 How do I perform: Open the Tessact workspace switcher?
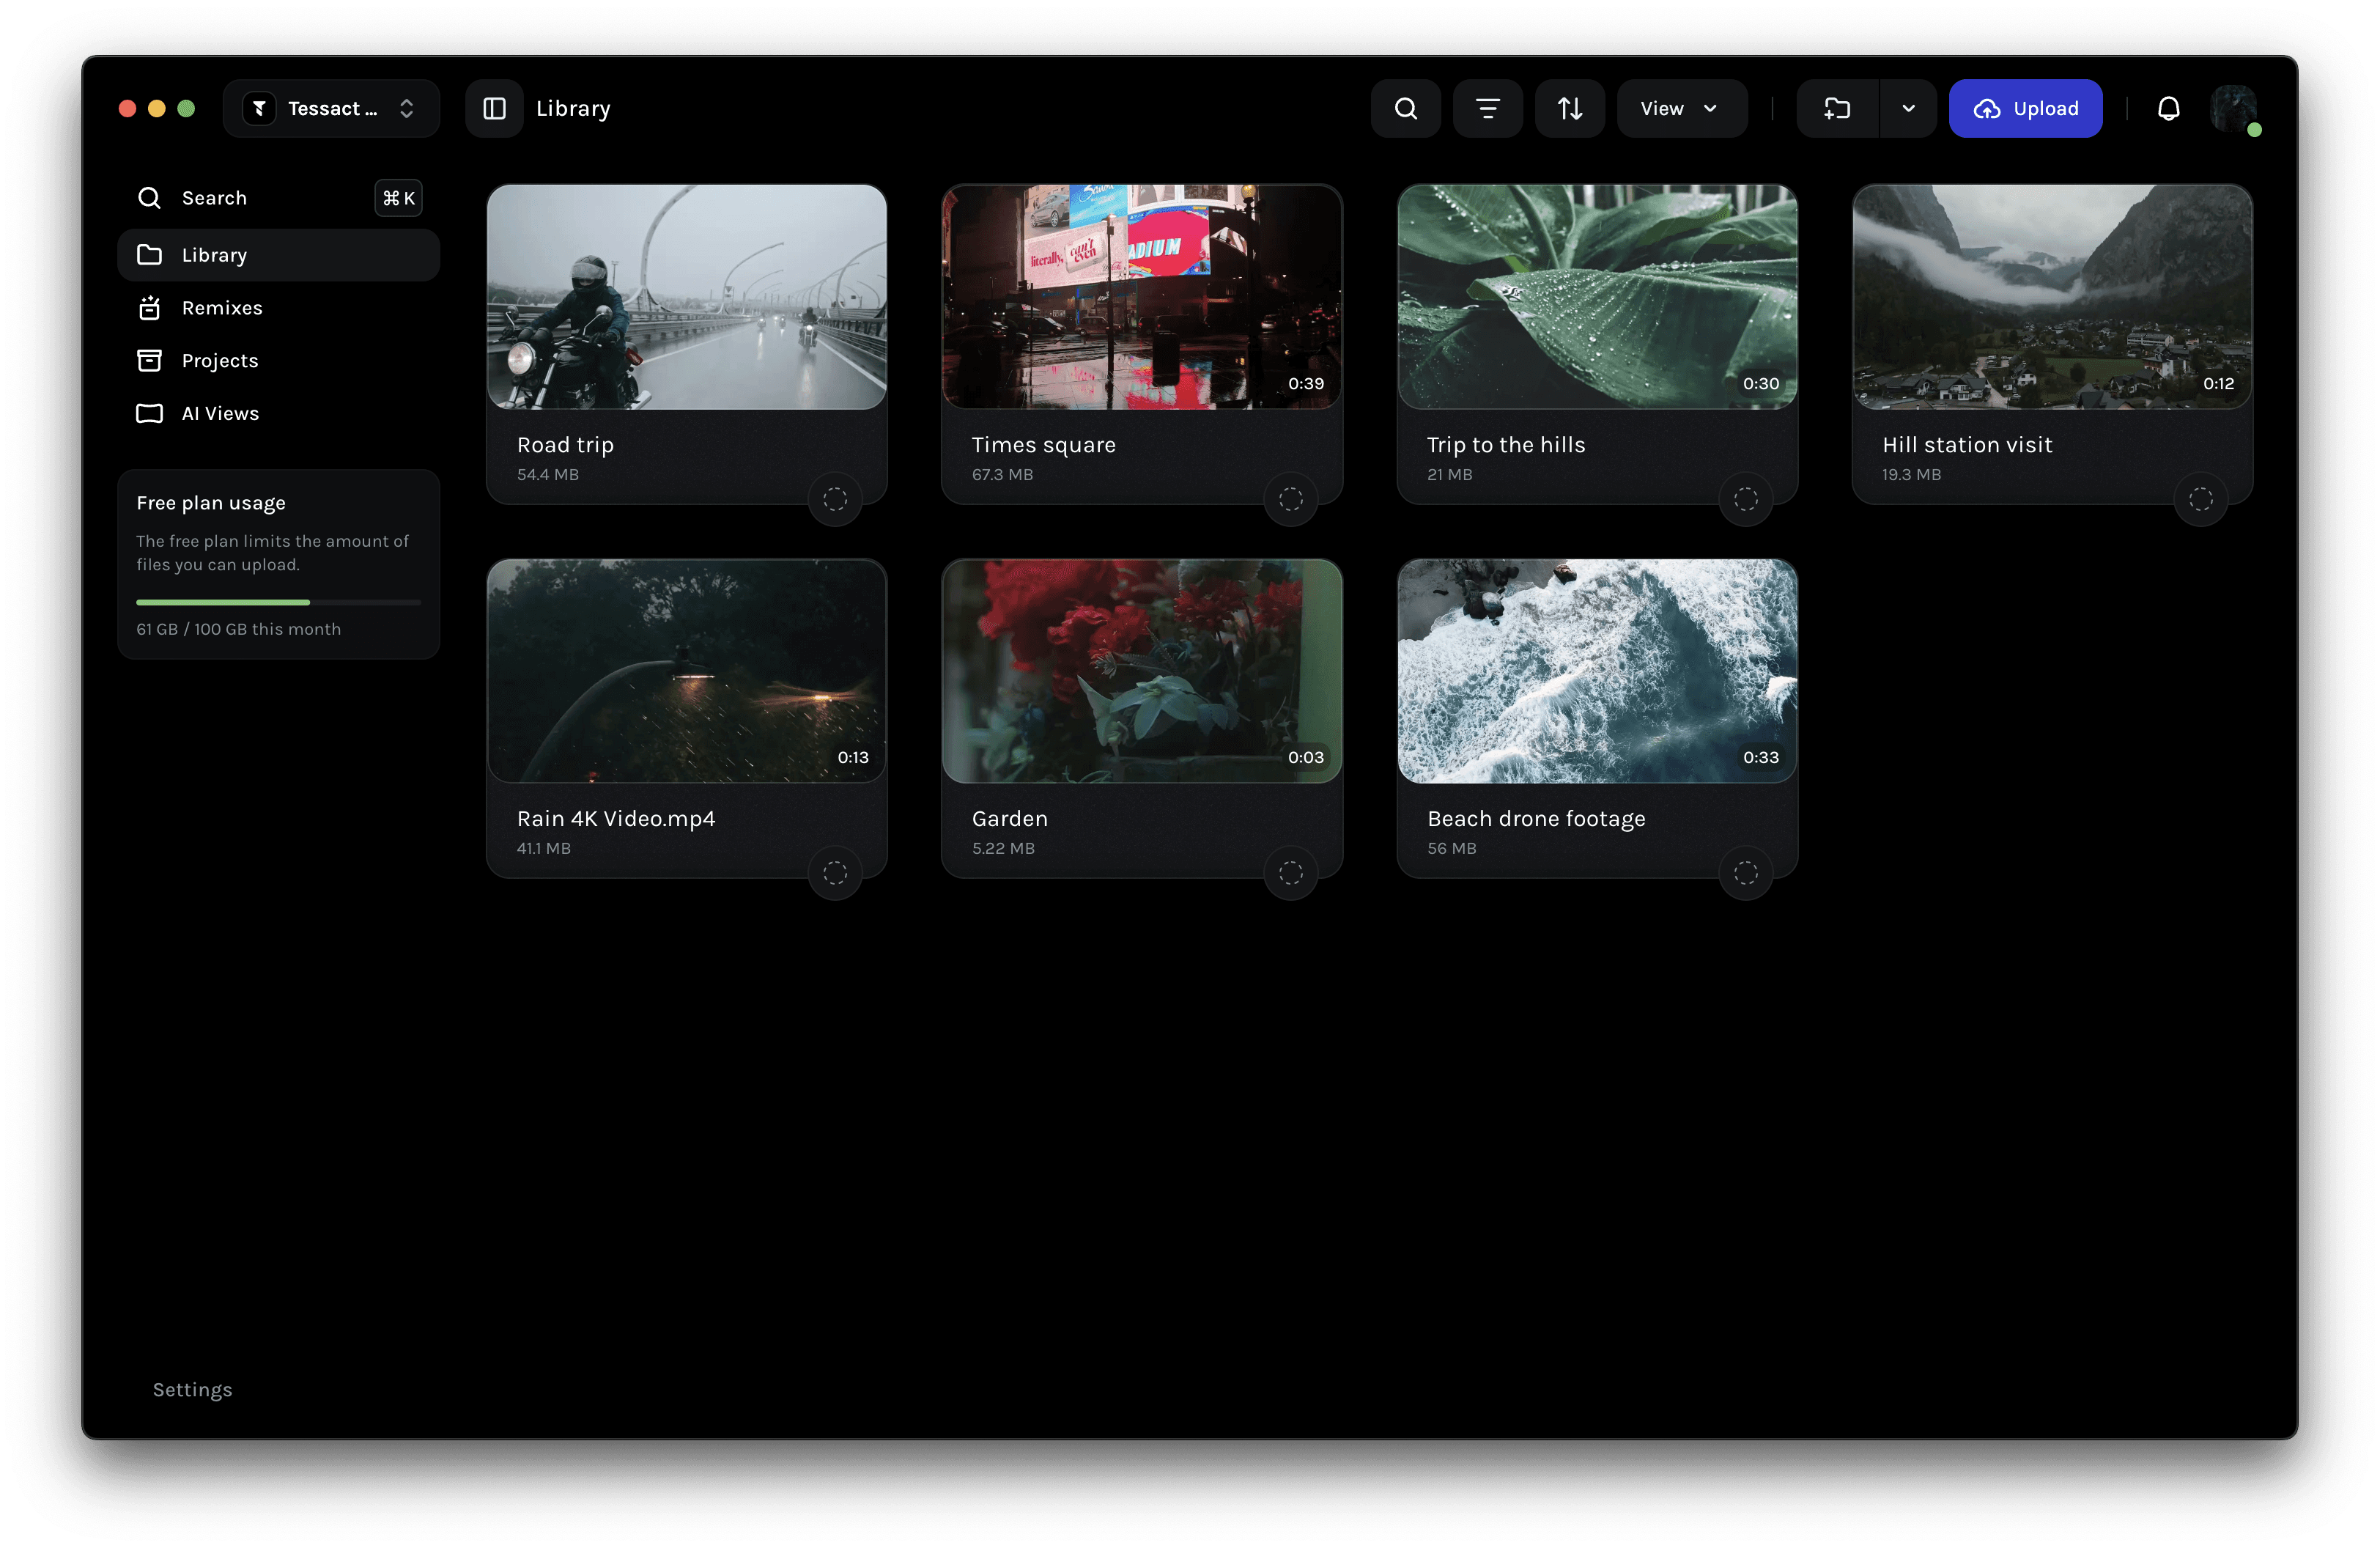click(x=331, y=108)
